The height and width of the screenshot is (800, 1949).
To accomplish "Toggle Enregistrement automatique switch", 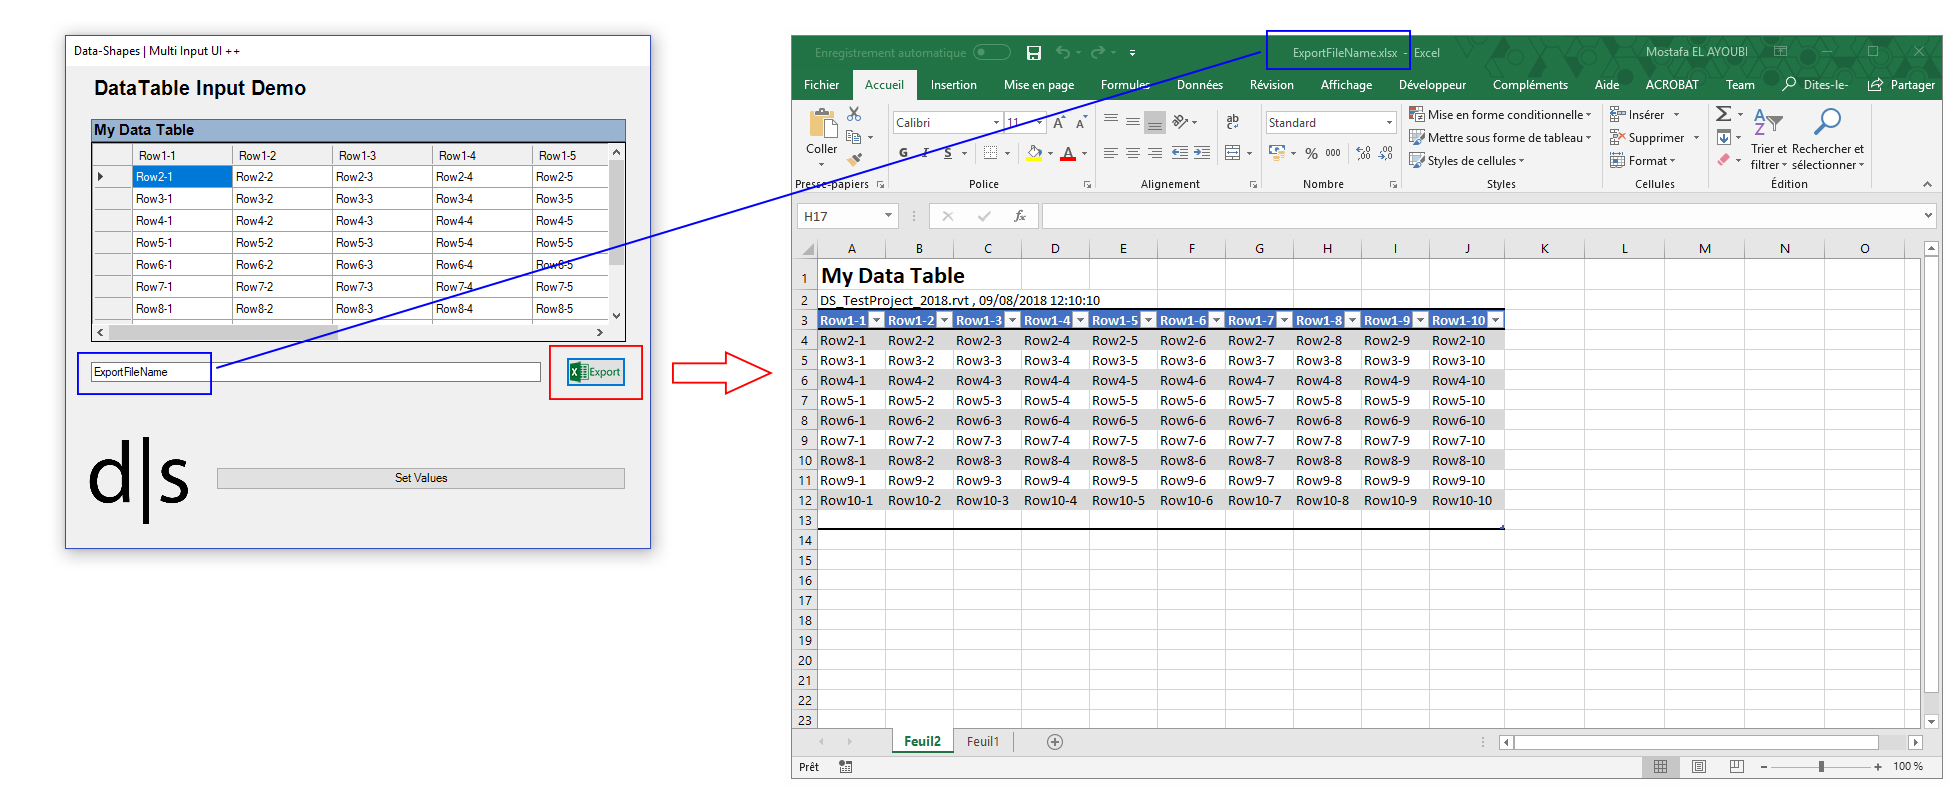I will coord(991,53).
